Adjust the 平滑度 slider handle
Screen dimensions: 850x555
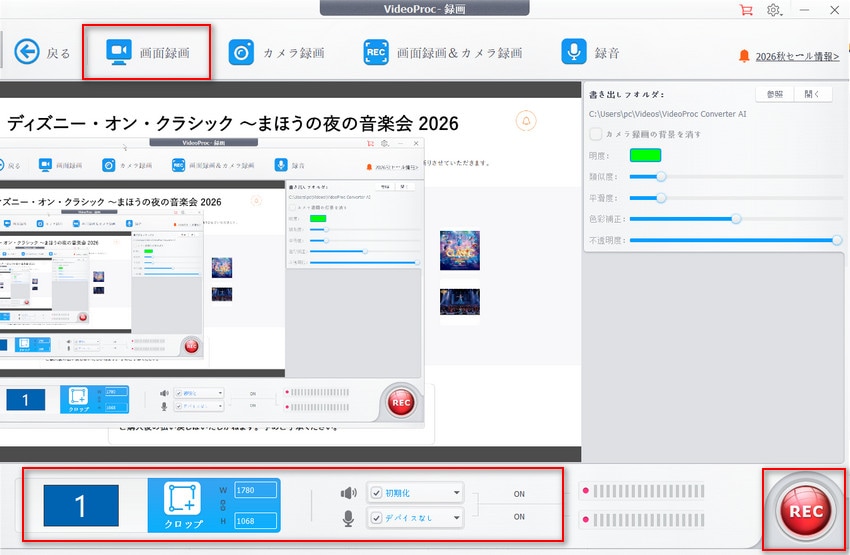(x=661, y=198)
